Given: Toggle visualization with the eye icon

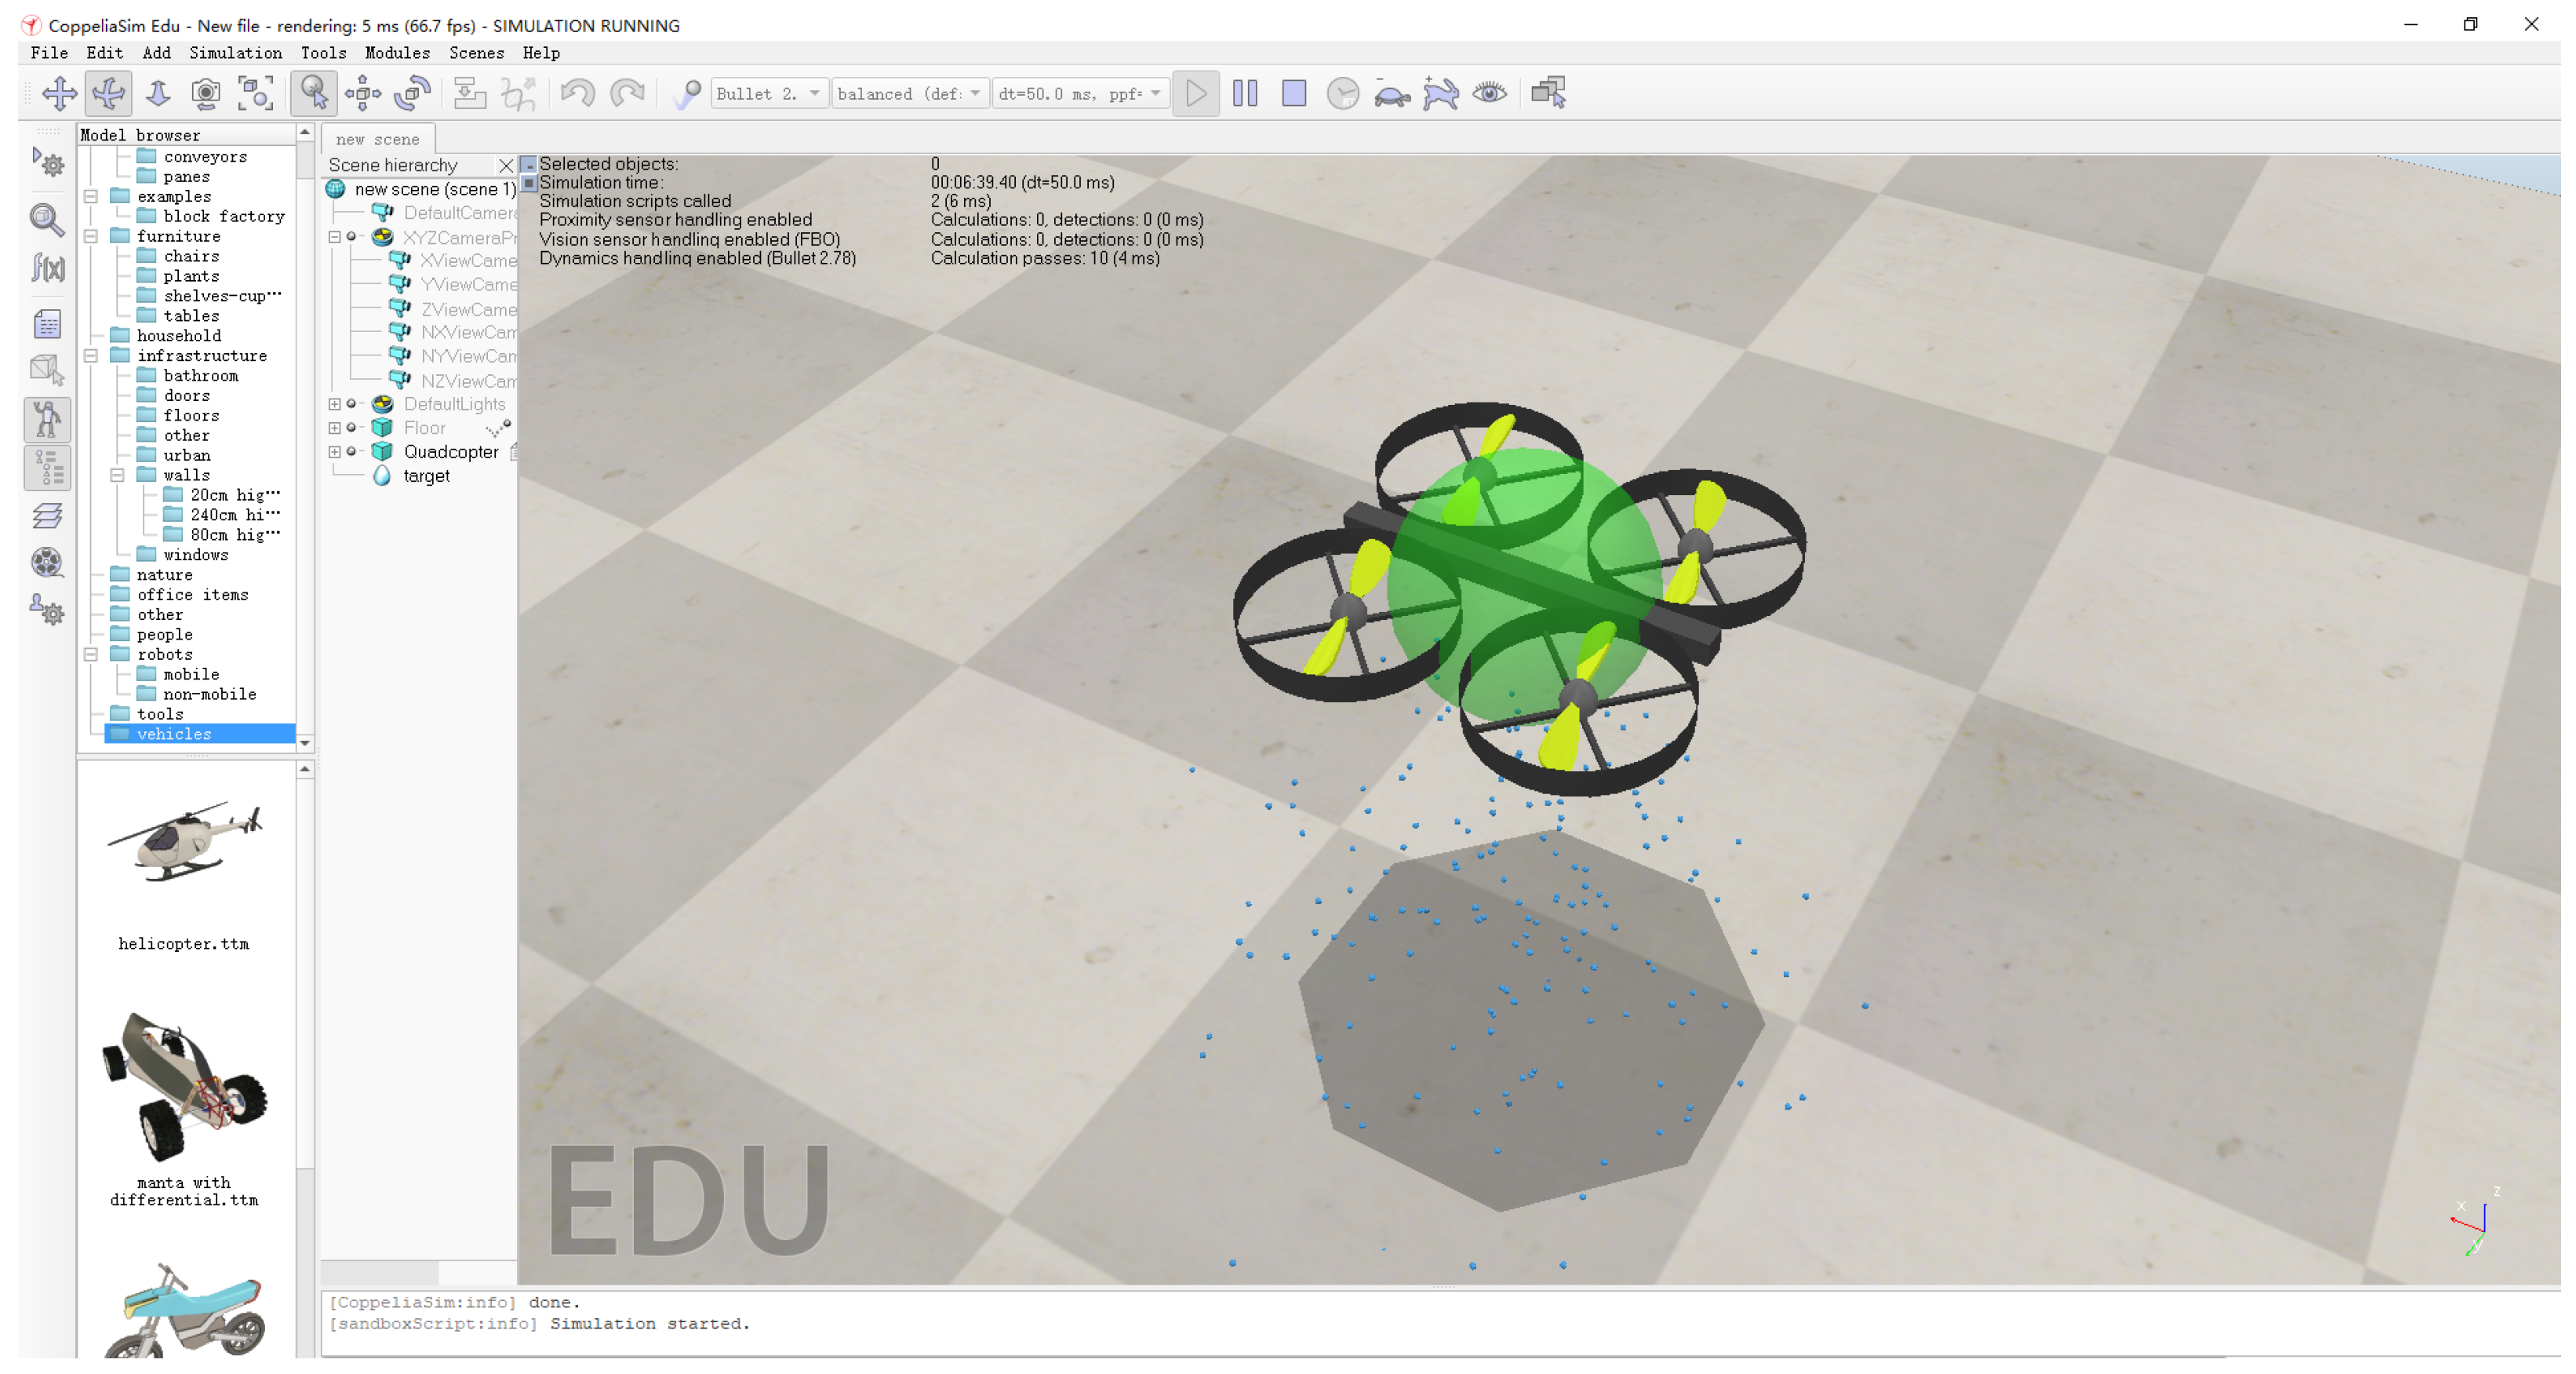Looking at the screenshot, I should pos(1490,94).
